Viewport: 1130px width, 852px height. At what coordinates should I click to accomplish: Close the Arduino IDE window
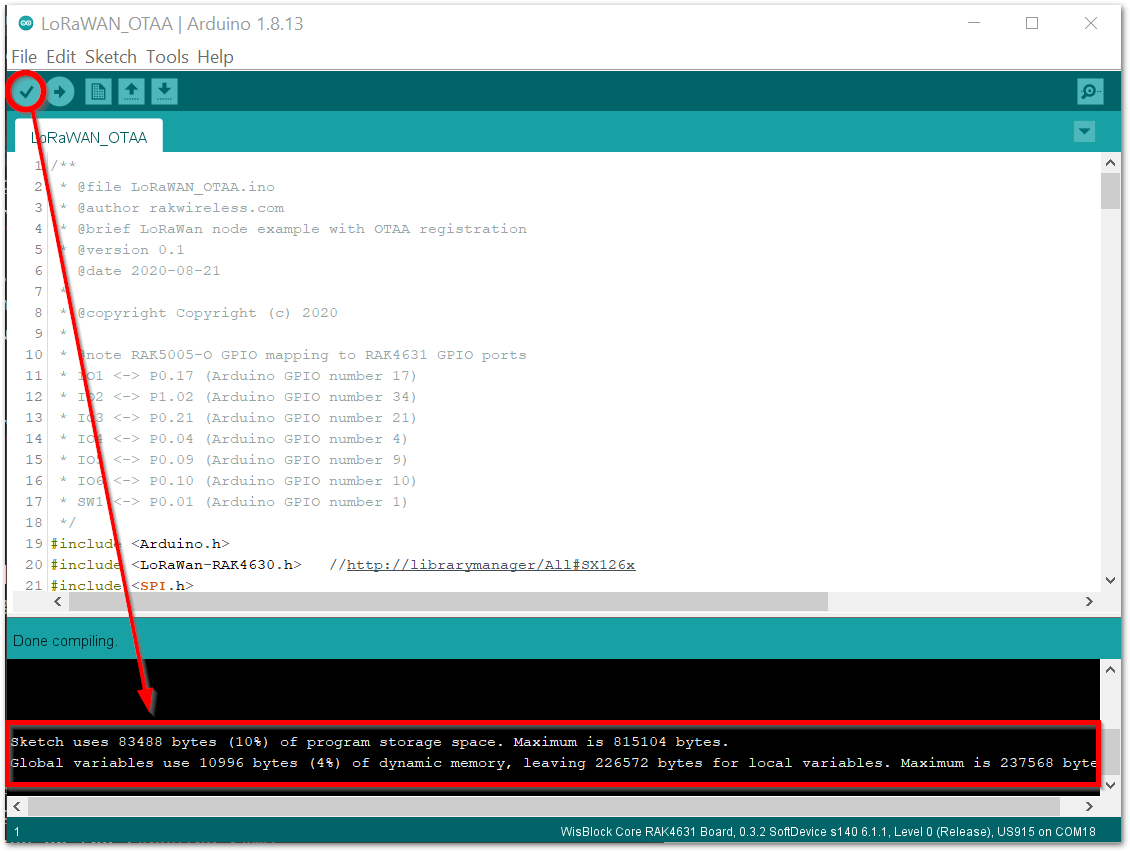click(1090, 23)
